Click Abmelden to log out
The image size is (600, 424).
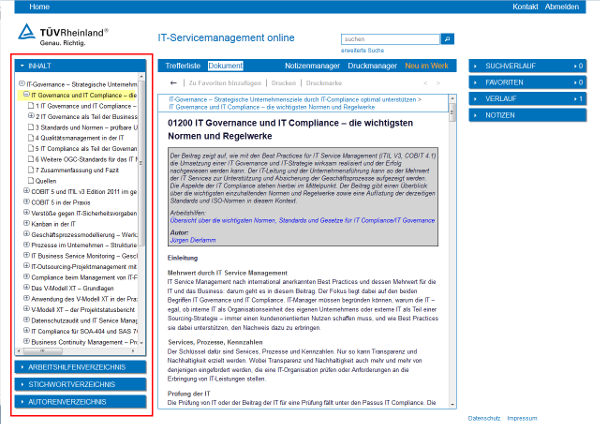click(x=562, y=7)
